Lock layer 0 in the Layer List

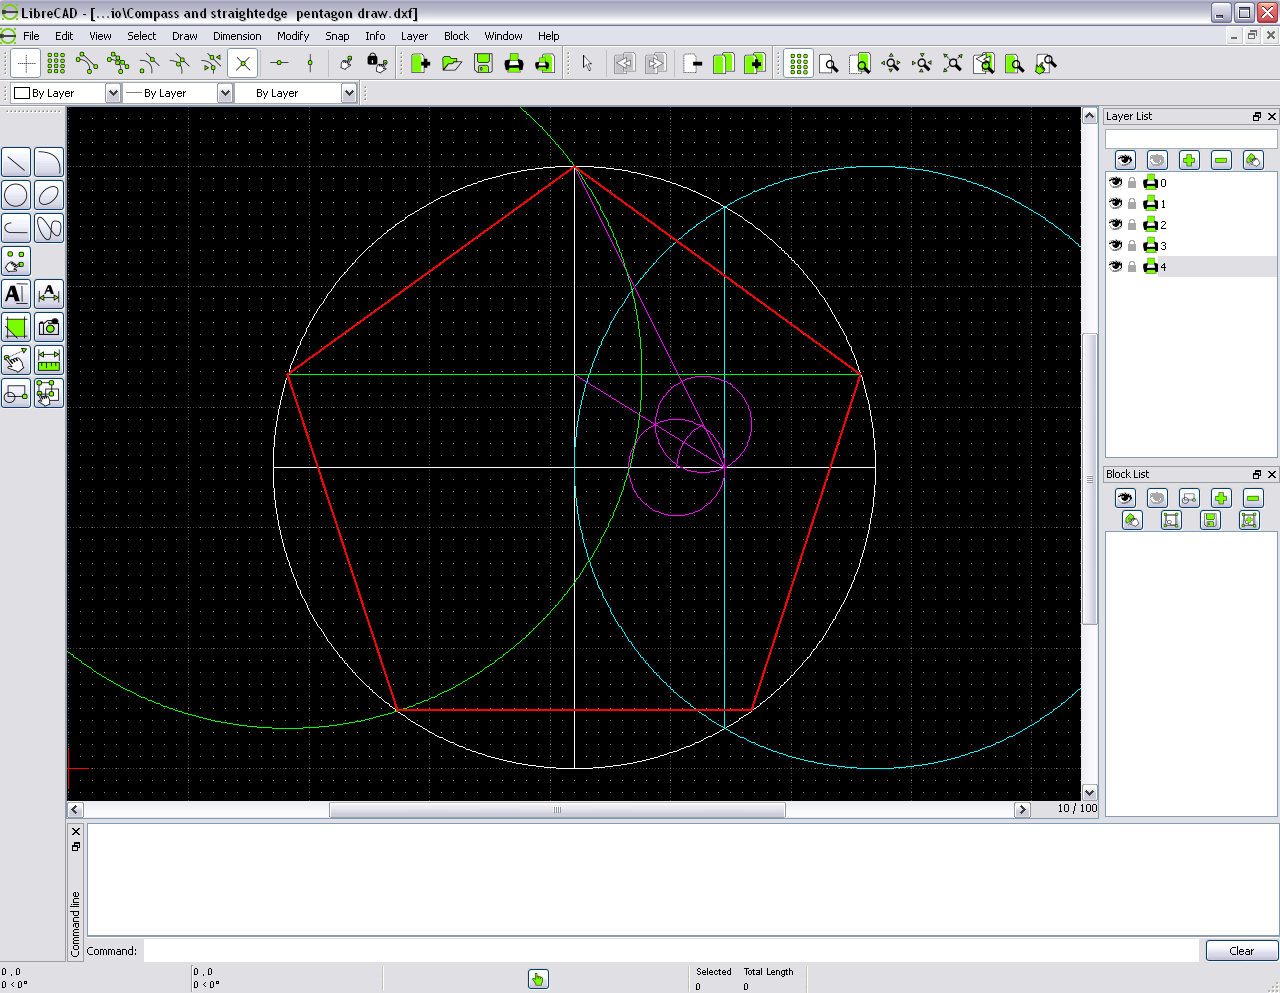click(1132, 182)
